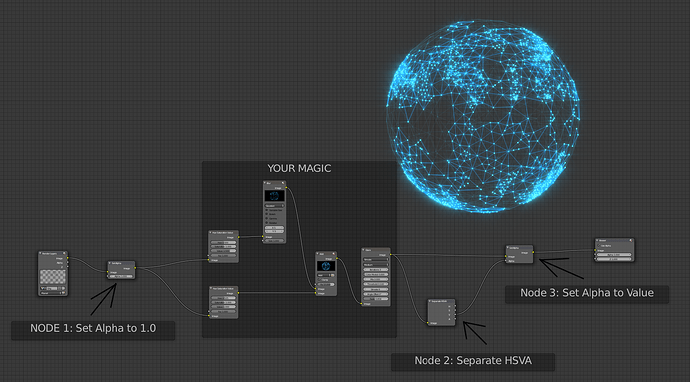Click Image input socket of upper Hue Saturation node

208,260
